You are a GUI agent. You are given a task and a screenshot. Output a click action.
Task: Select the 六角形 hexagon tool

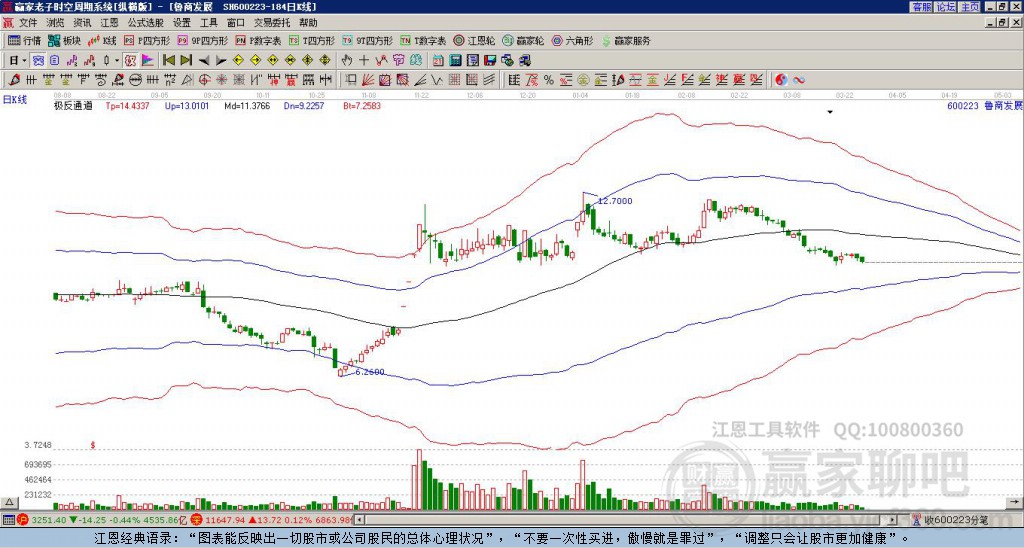point(572,41)
